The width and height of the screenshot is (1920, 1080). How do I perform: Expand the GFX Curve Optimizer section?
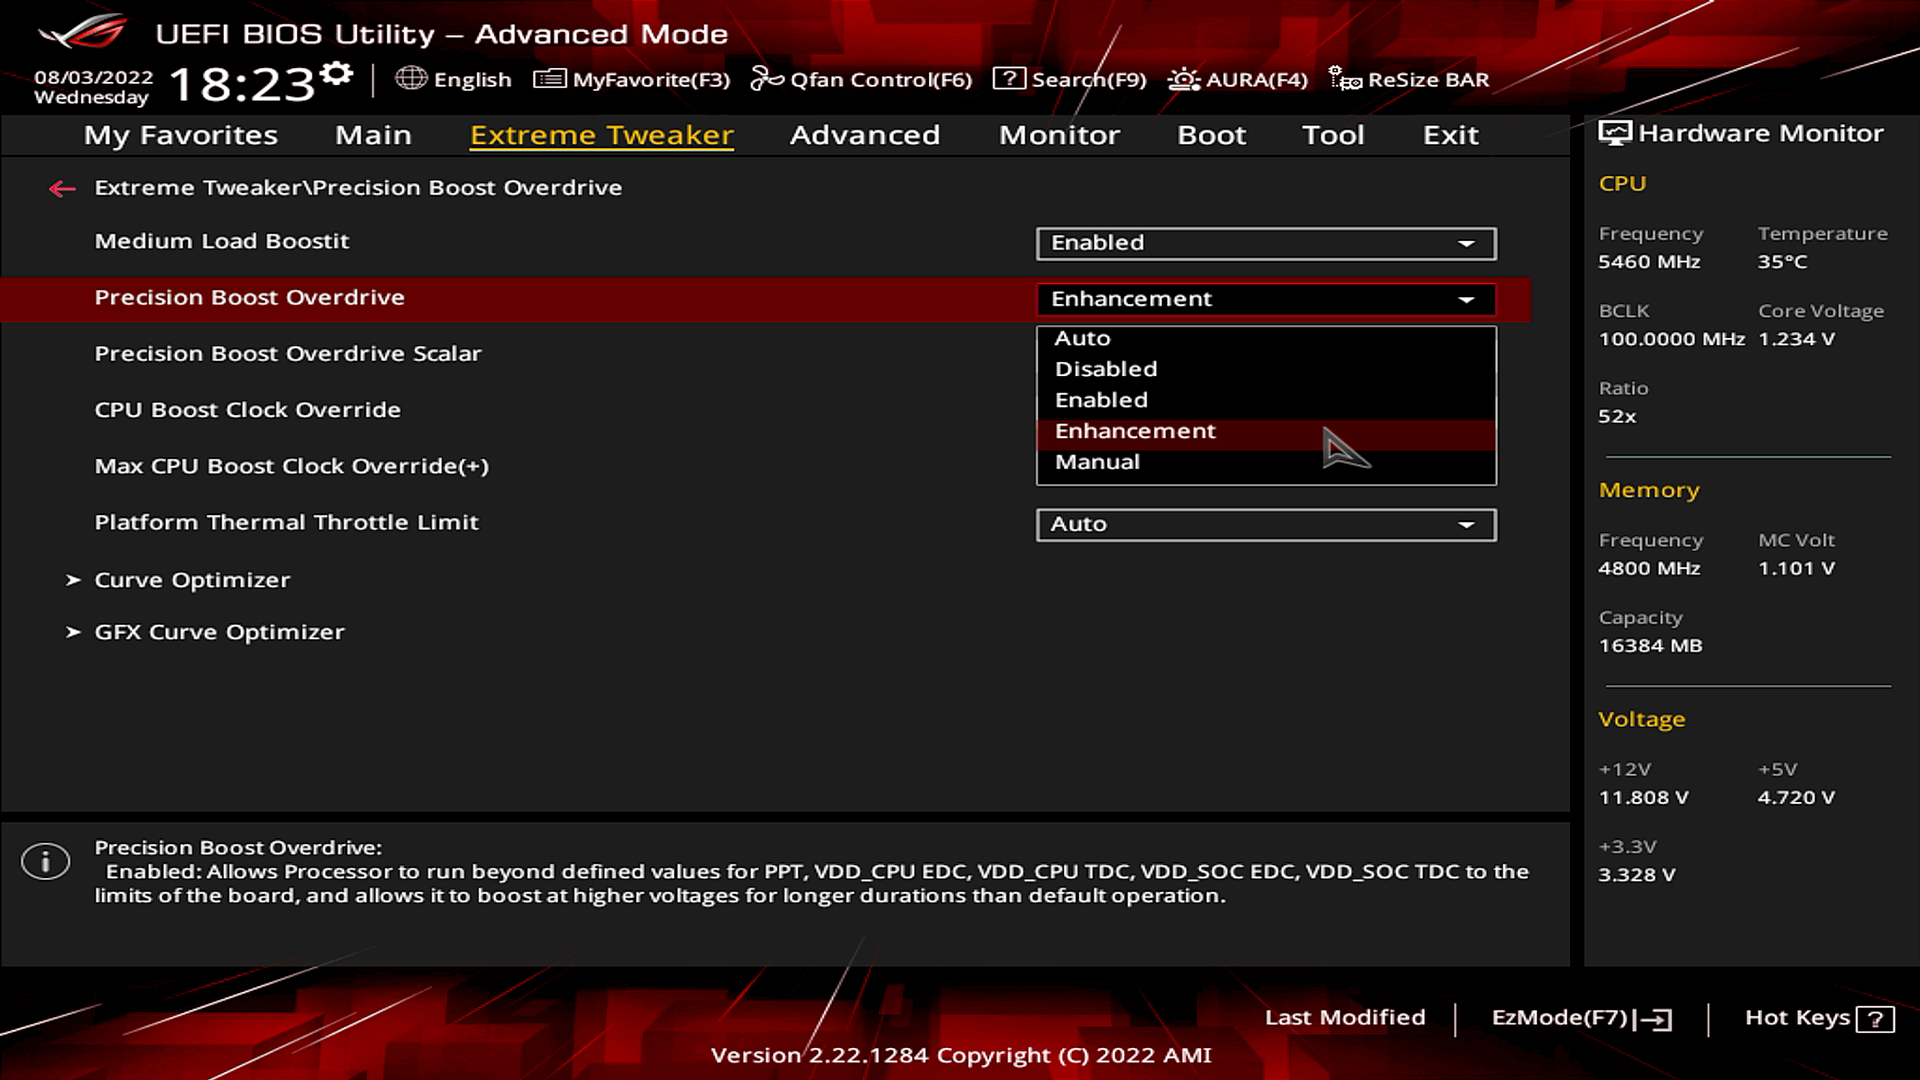(x=219, y=632)
